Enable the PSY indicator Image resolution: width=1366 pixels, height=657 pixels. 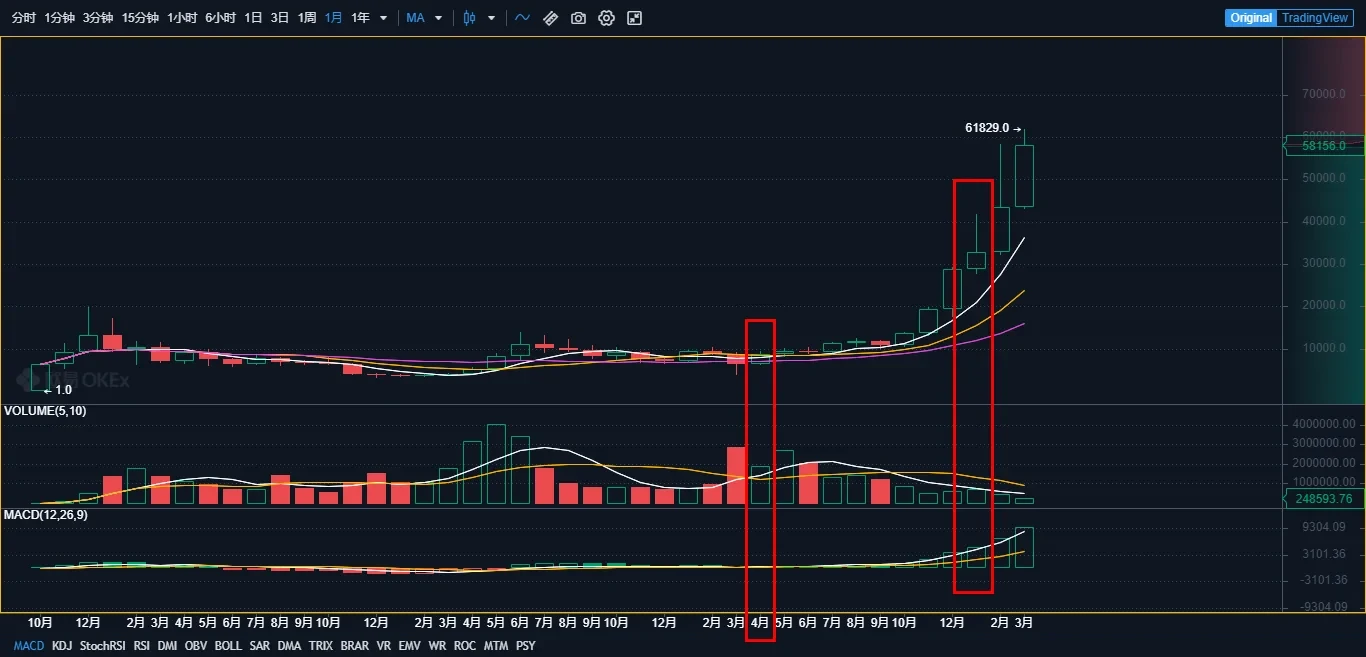[525, 646]
